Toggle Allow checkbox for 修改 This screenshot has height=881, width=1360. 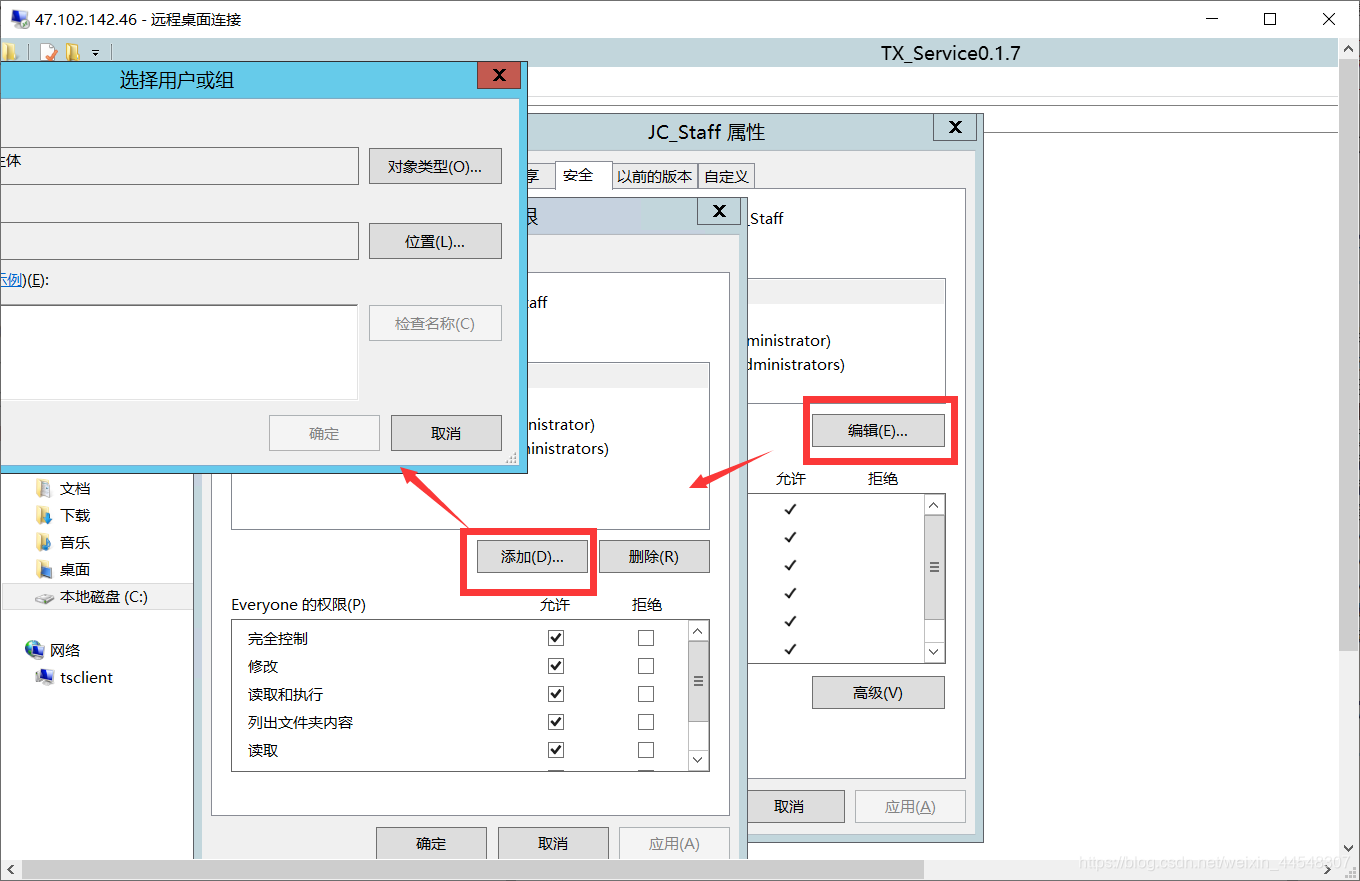(556, 666)
